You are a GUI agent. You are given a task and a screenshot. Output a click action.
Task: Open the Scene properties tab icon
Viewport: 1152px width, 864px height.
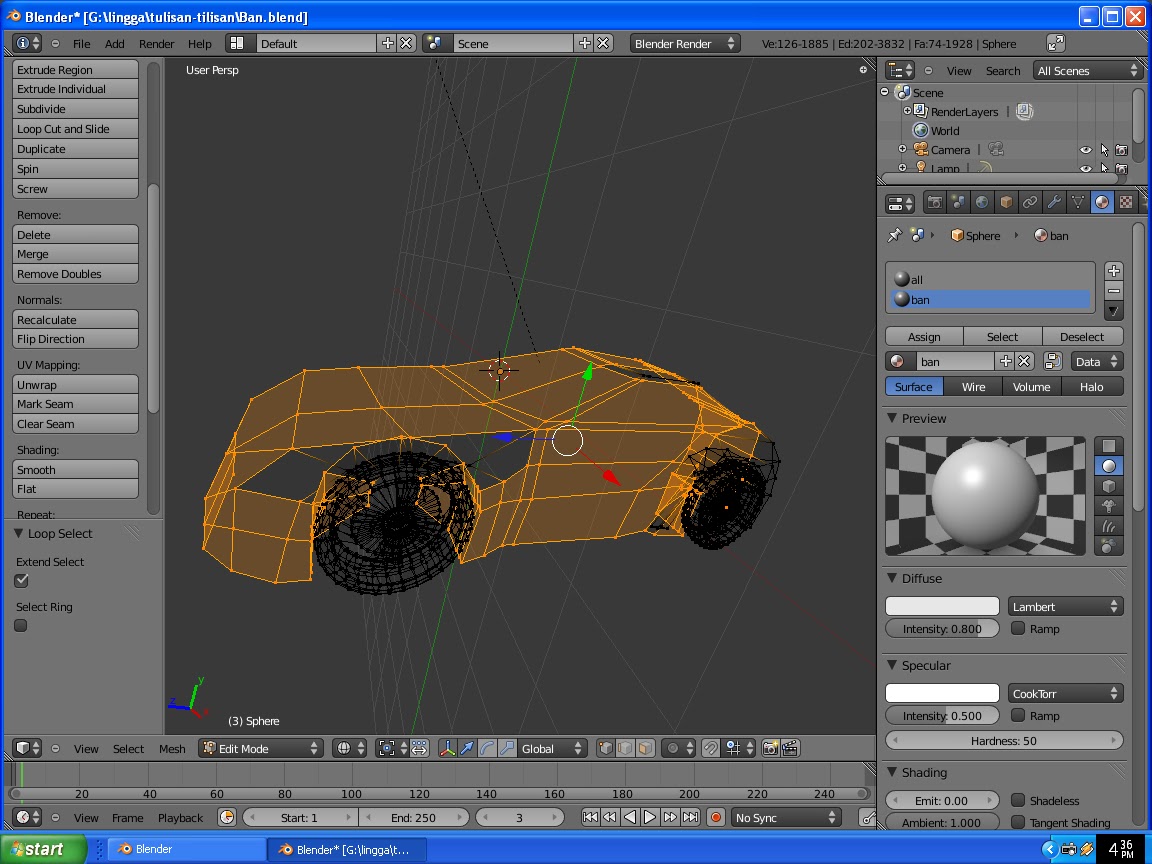pos(958,203)
